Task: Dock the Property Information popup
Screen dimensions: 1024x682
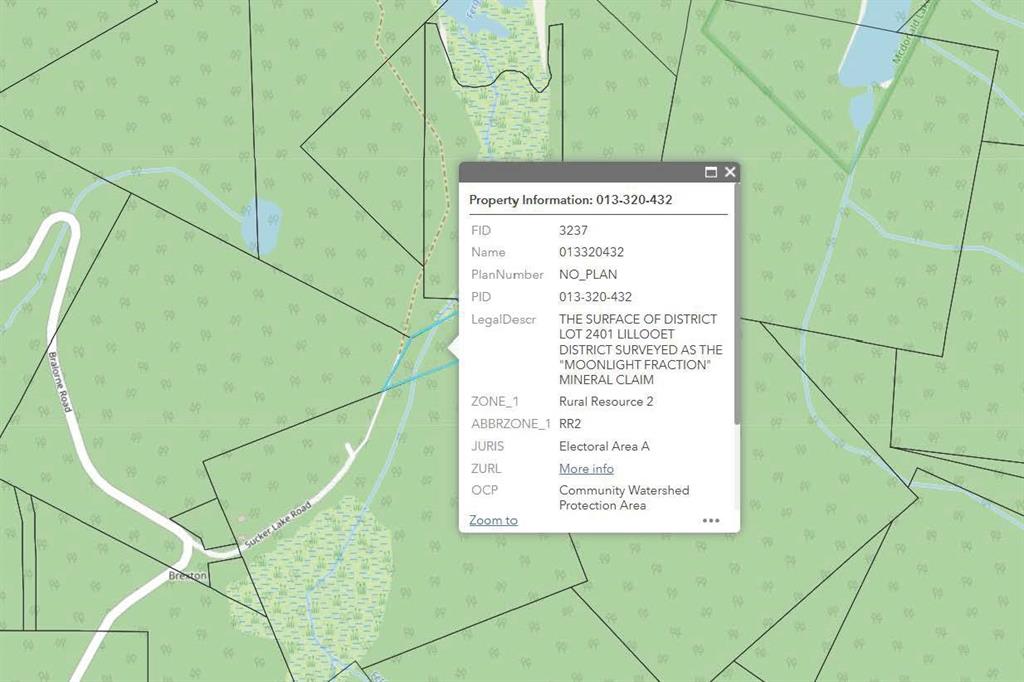Action: click(x=712, y=172)
